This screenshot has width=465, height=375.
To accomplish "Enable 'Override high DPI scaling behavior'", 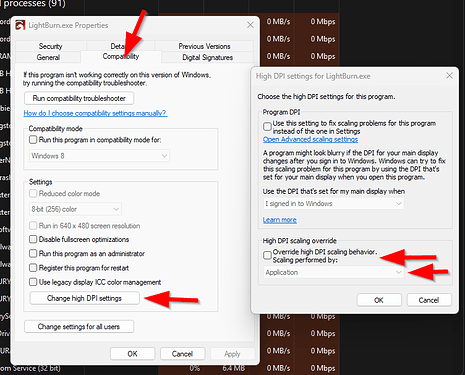I will tap(267, 255).
